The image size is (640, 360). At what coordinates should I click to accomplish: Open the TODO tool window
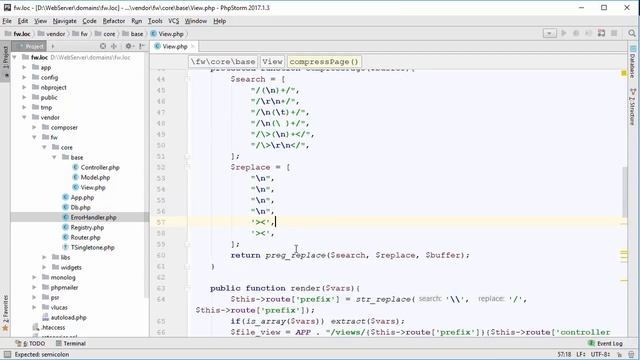pos(30,343)
